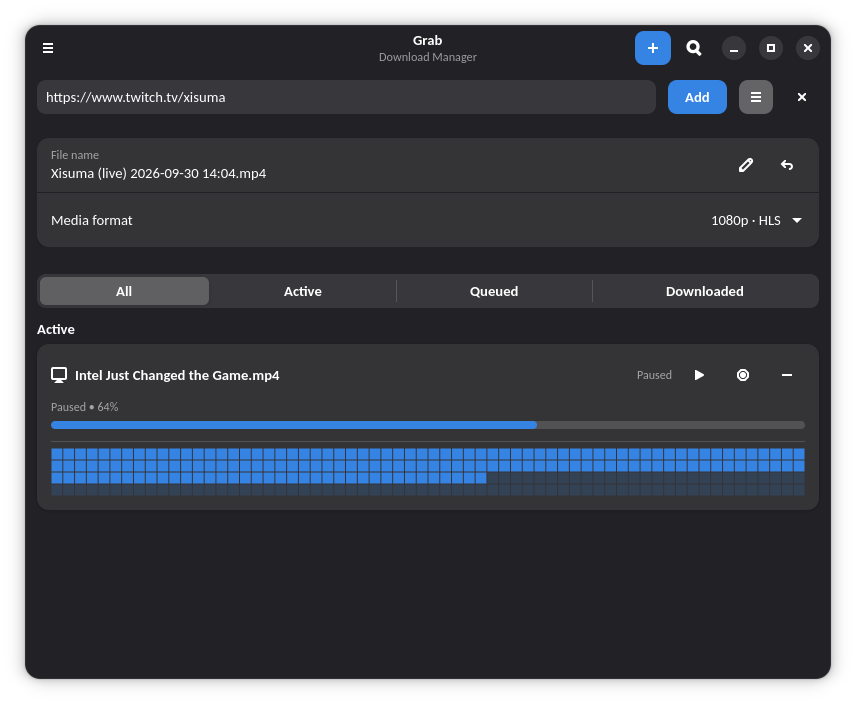Click the Add button

697,97
